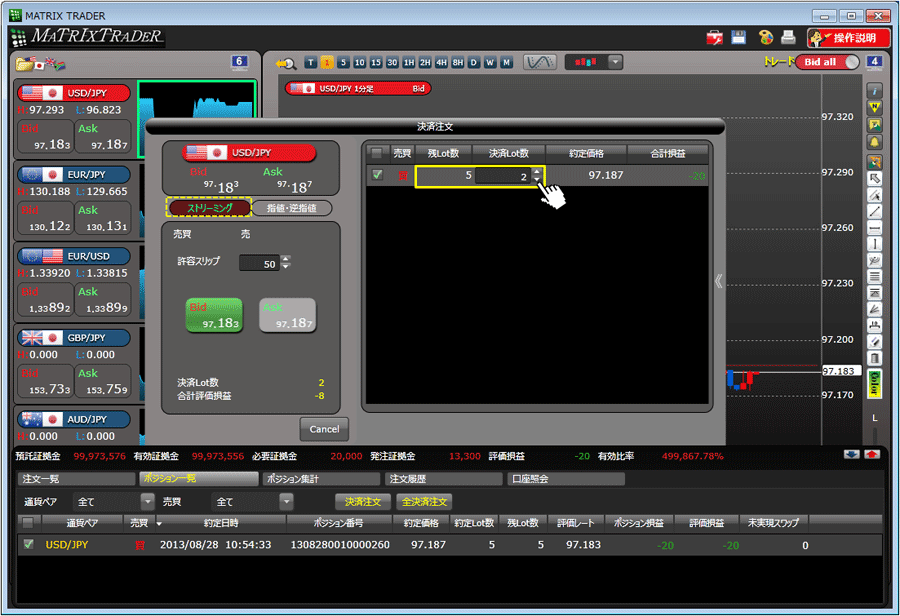Image resolution: width=900 pixels, height=616 pixels.
Task: Increase 許容スリップ with the up arrow
Action: tap(286, 259)
